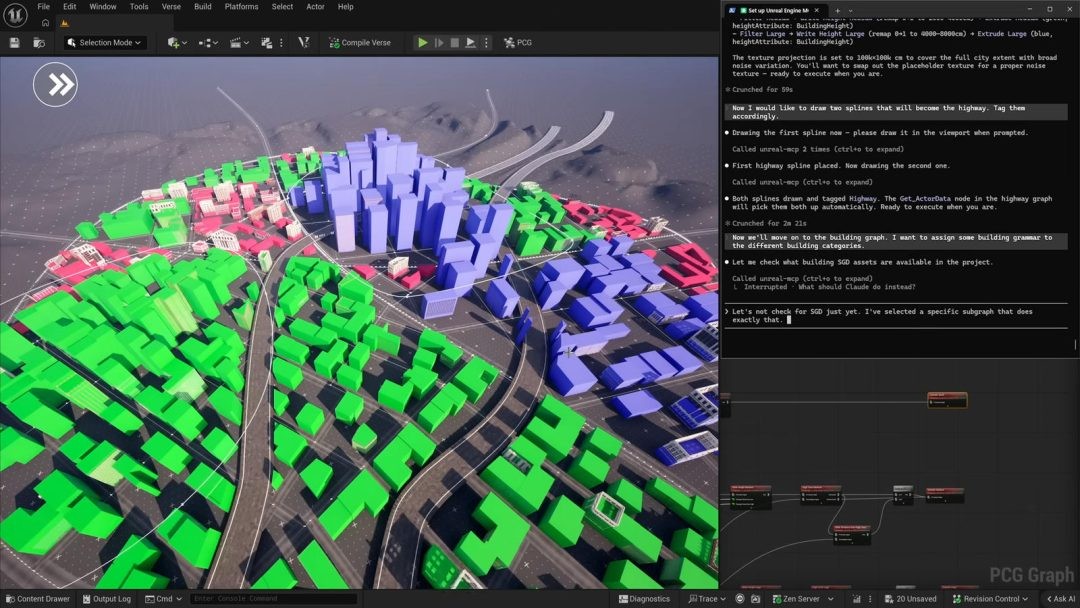Open the Revision Control dropdown

(x=990, y=599)
